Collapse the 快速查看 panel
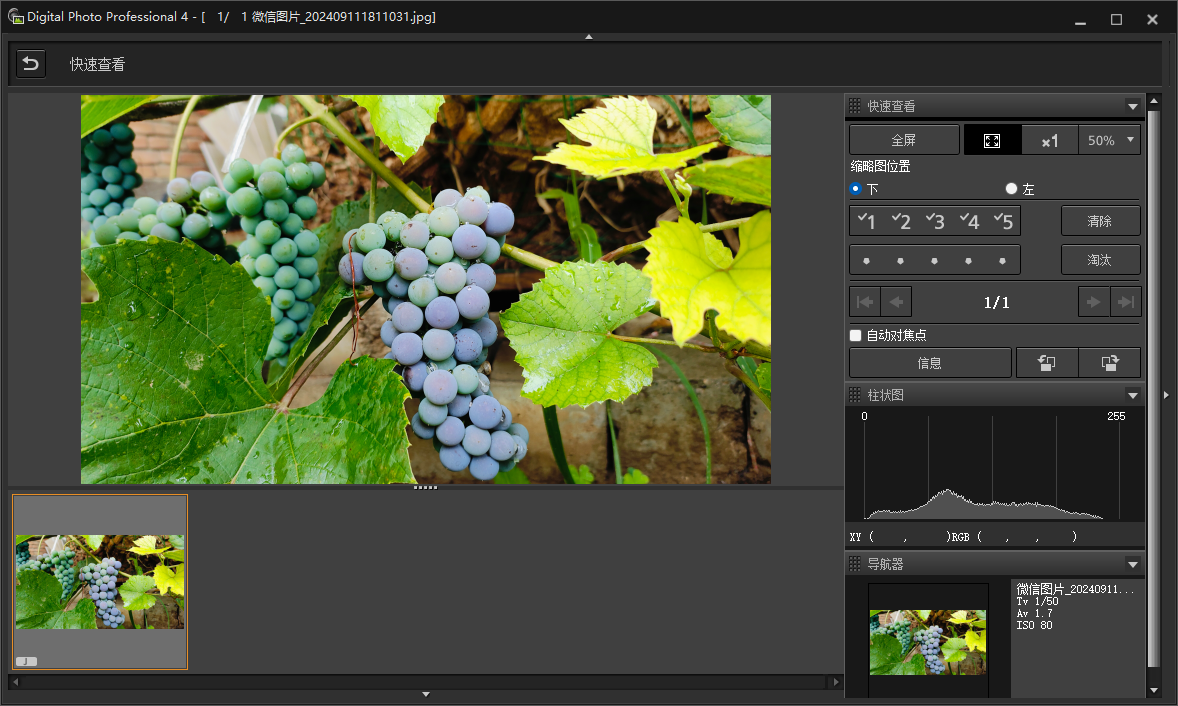This screenshot has width=1178, height=706. coord(1132,106)
